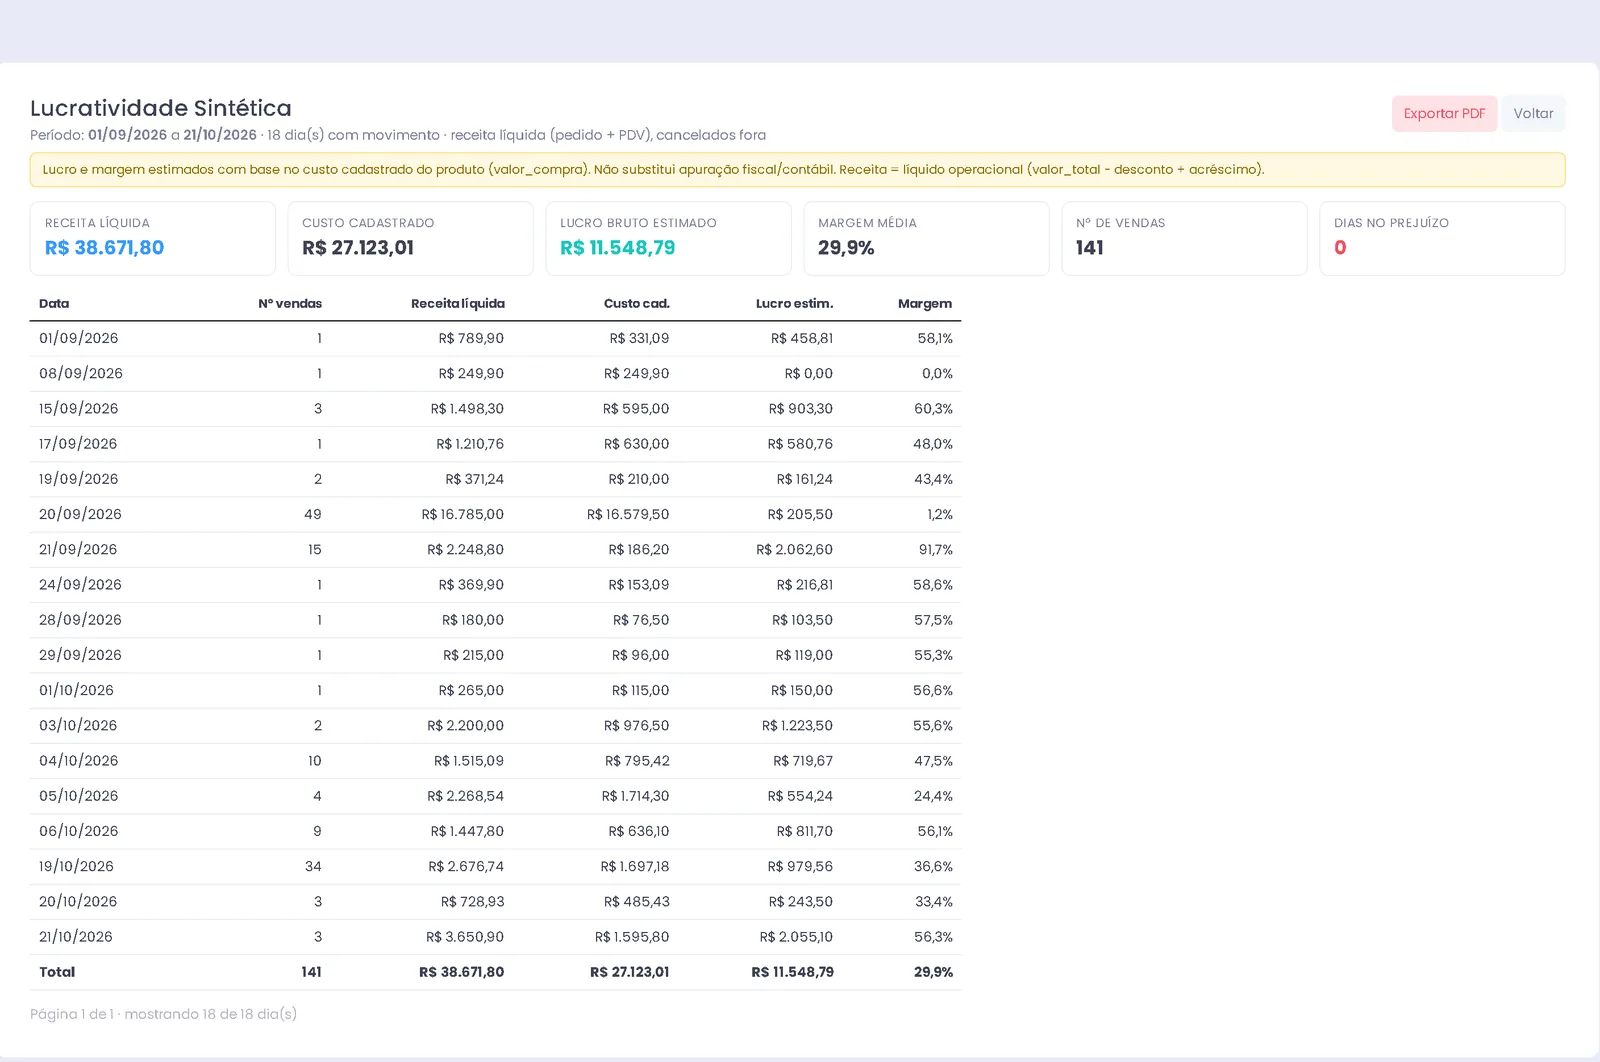Click the Receita líquida column header
Screen dimensions: 1600x1062
click(458, 304)
